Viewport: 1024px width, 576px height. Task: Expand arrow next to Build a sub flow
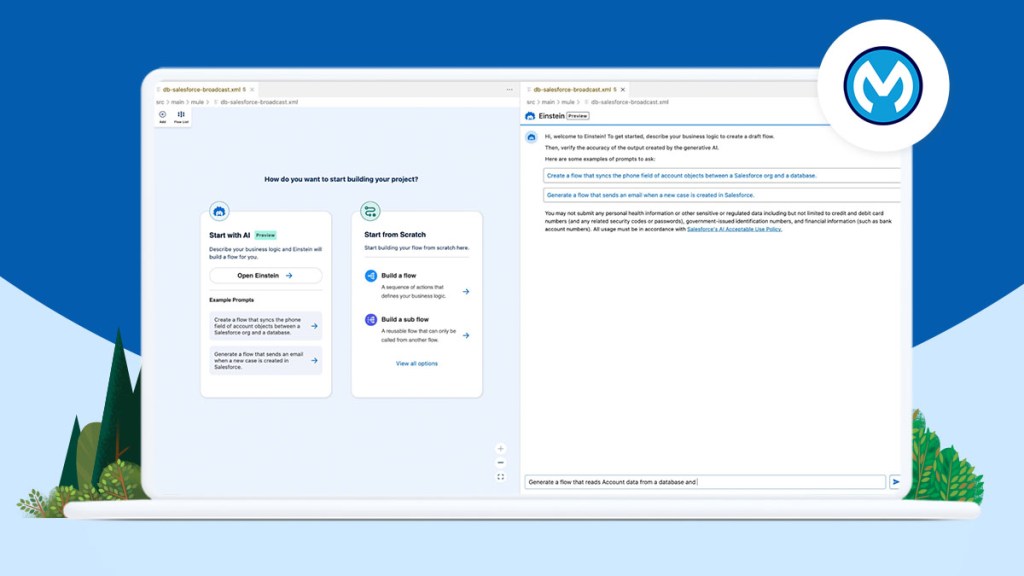pos(466,335)
